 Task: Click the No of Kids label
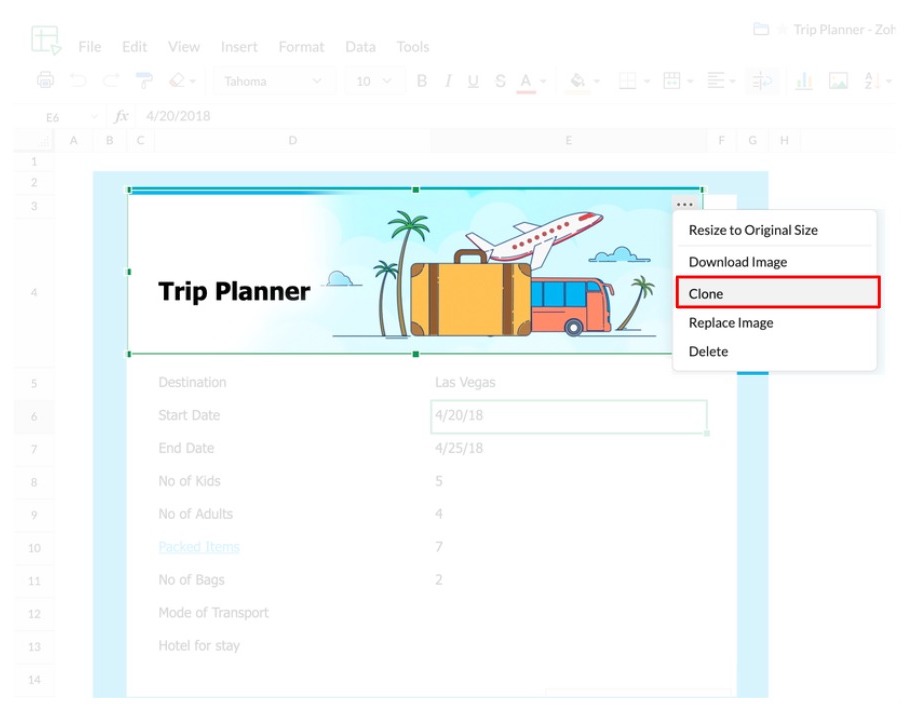(190, 481)
